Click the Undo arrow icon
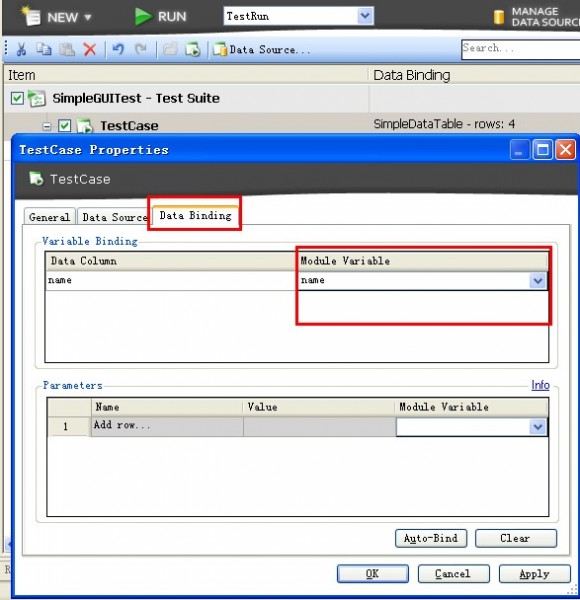580x600 pixels. point(118,49)
